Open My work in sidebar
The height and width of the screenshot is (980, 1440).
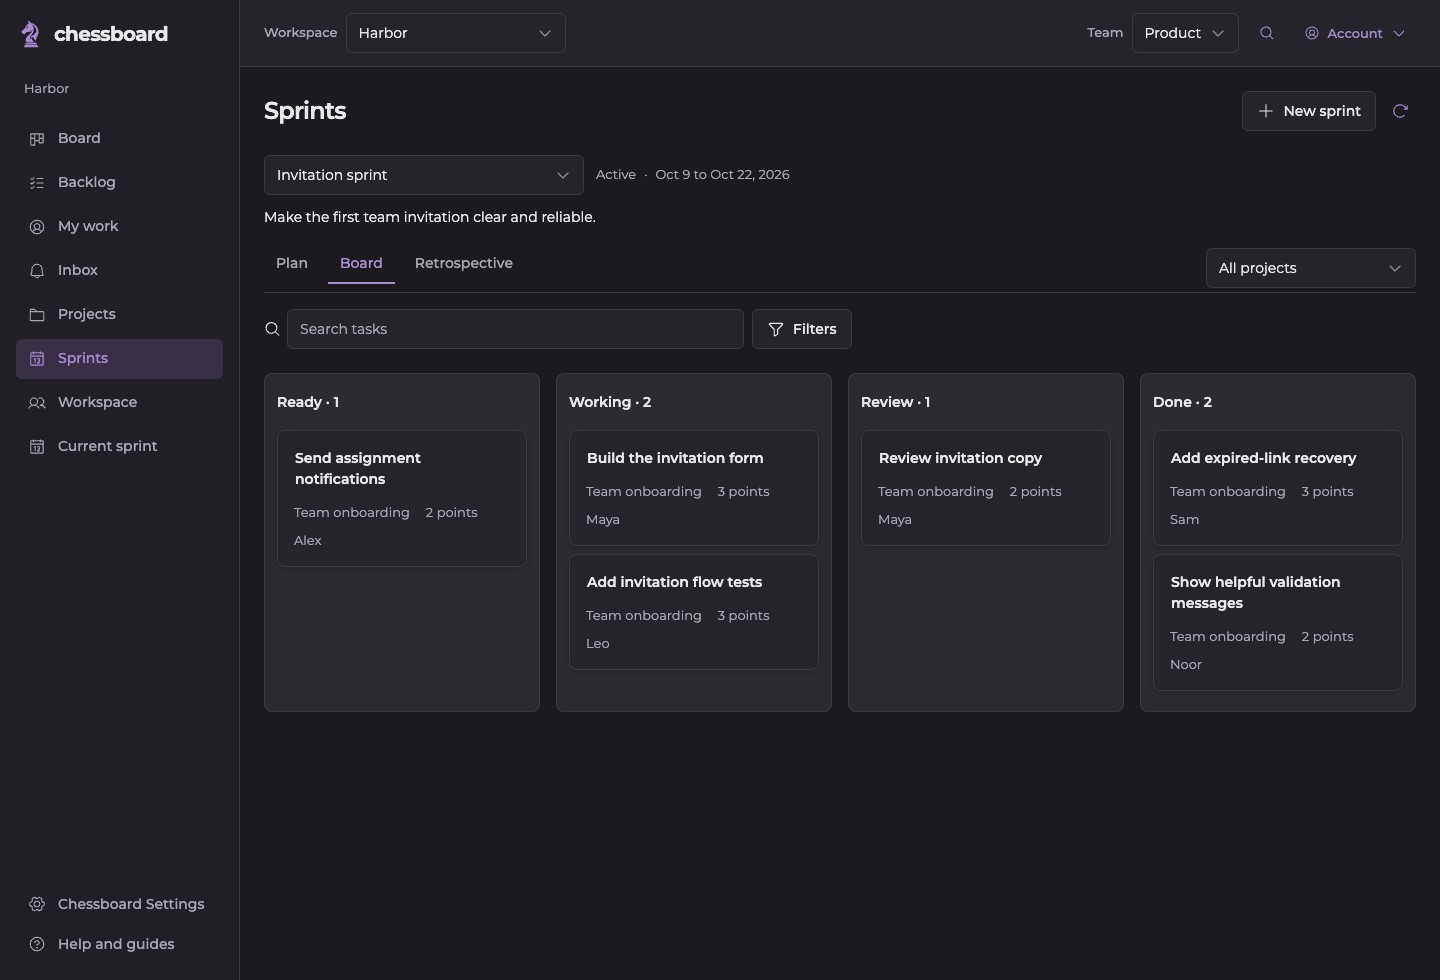tap(119, 227)
